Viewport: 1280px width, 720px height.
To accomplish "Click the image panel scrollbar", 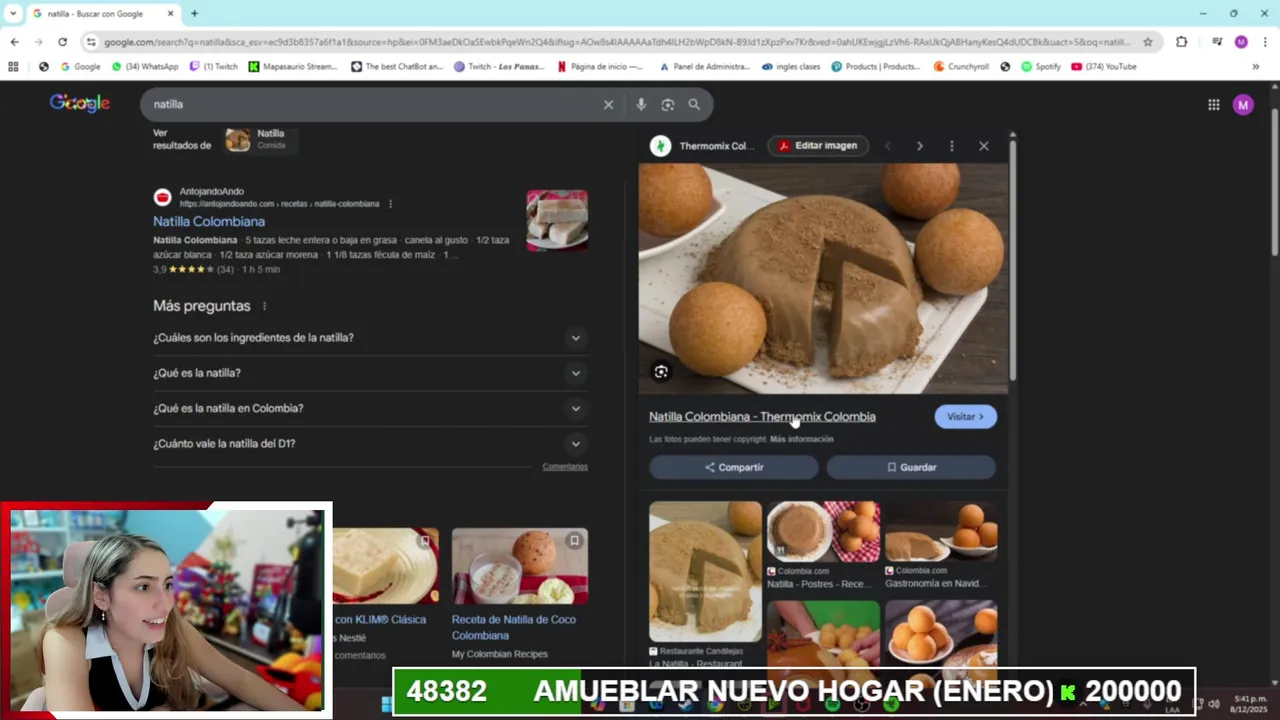I will (x=1013, y=260).
